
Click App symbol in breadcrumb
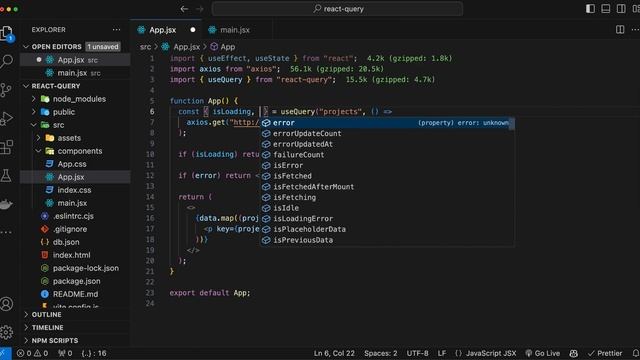click(223, 47)
